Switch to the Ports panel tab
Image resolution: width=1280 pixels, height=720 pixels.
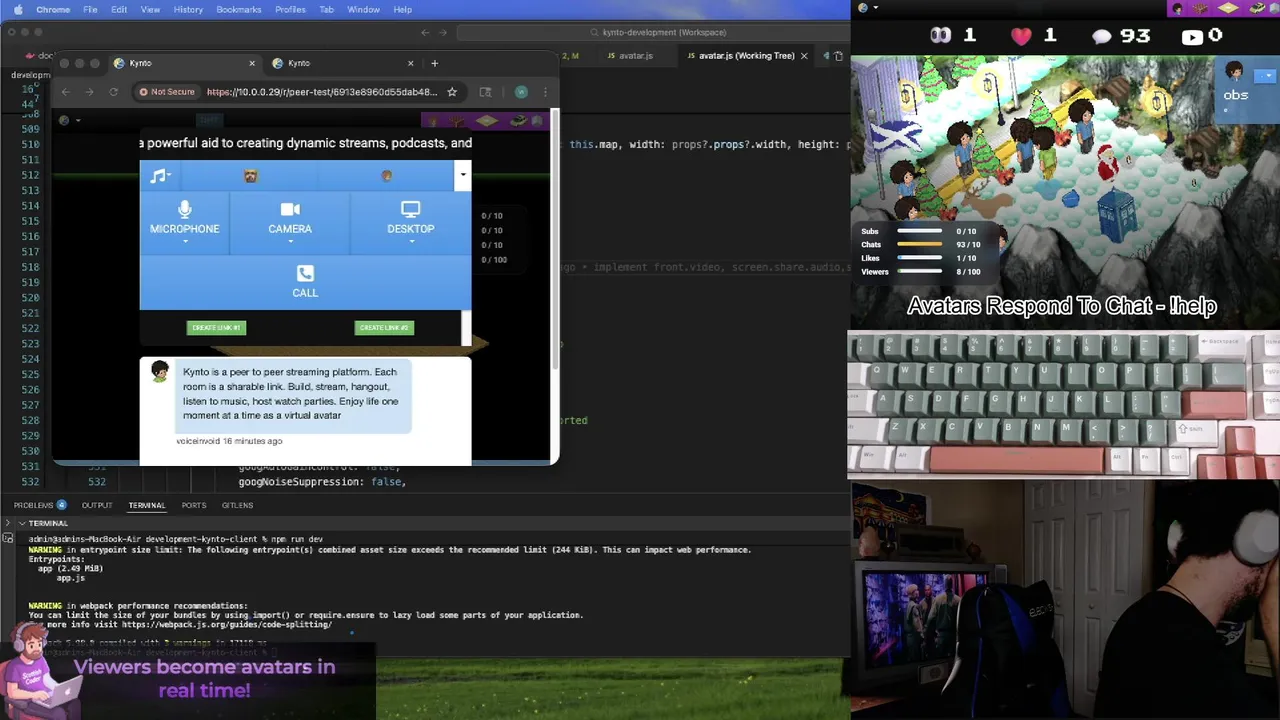pos(194,505)
